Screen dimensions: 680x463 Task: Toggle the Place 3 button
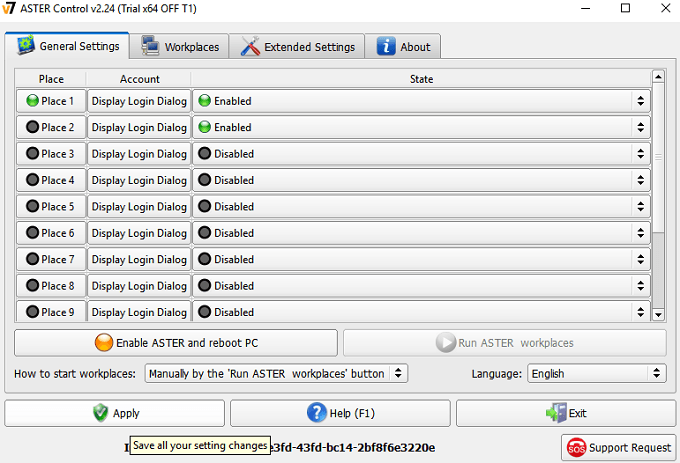pyautogui.click(x=51, y=154)
